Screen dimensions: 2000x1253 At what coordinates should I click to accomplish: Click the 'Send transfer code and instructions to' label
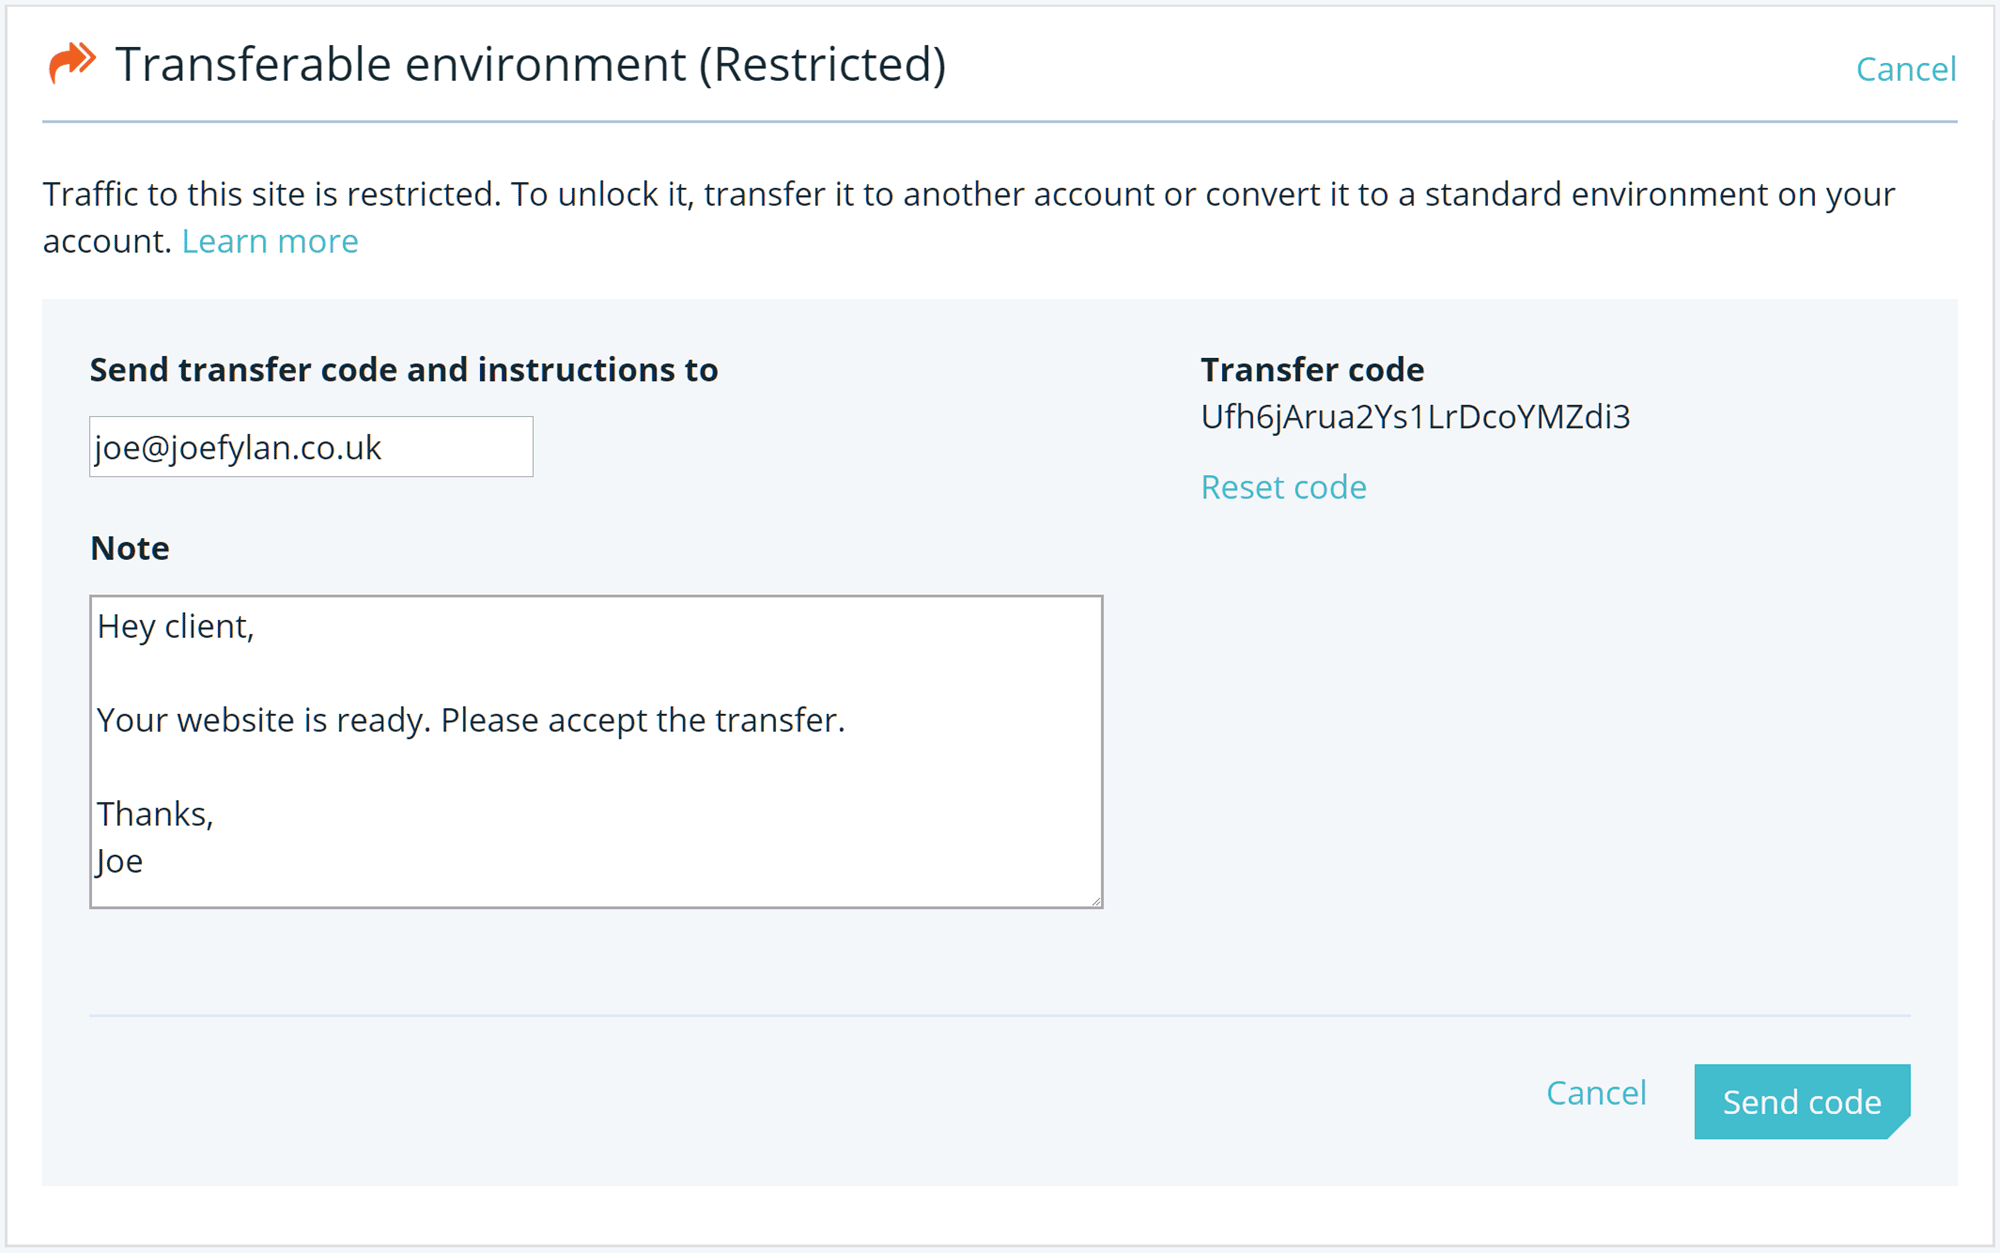click(404, 370)
